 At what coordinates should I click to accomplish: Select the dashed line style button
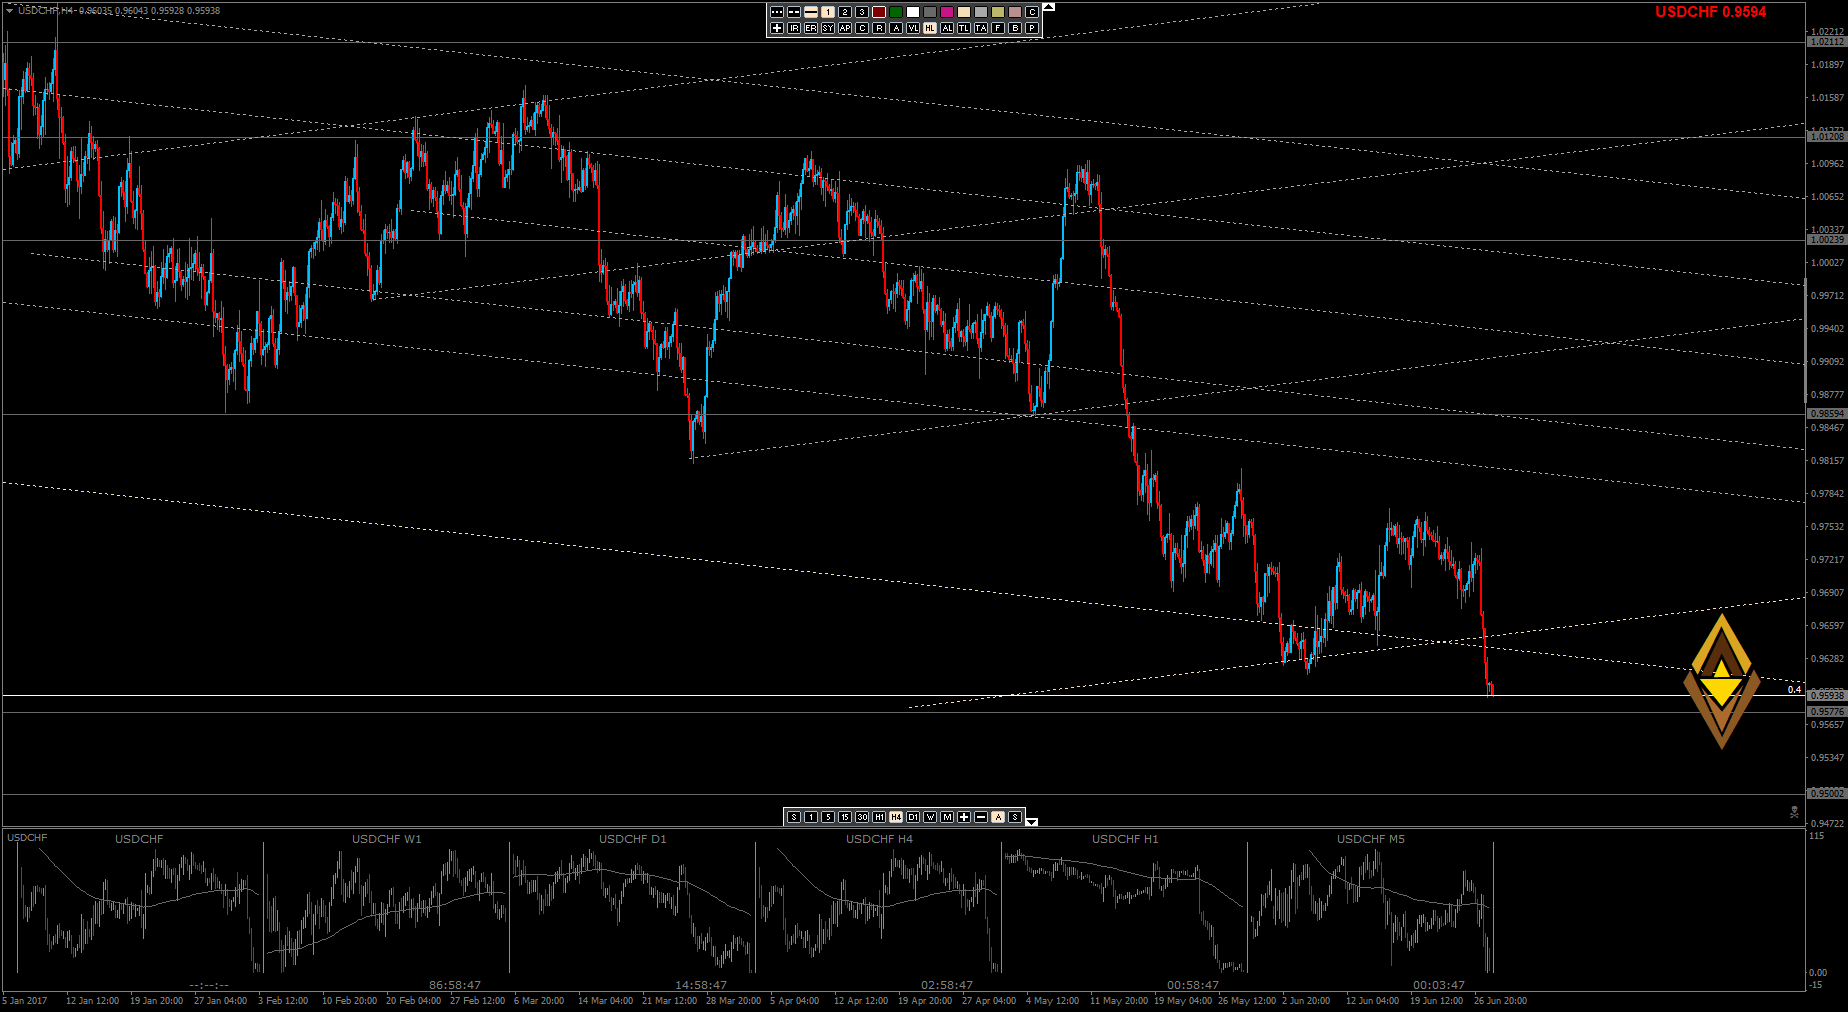(x=794, y=12)
